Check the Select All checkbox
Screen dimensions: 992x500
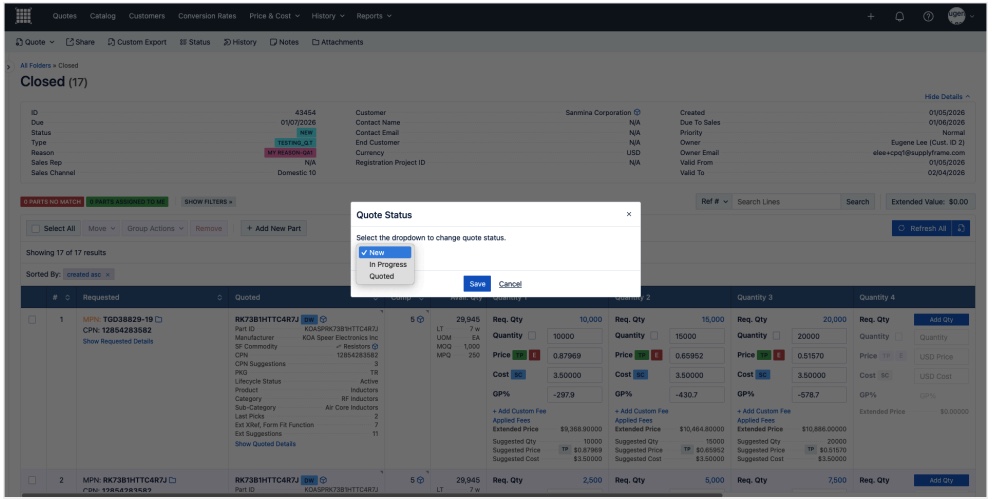(37, 228)
